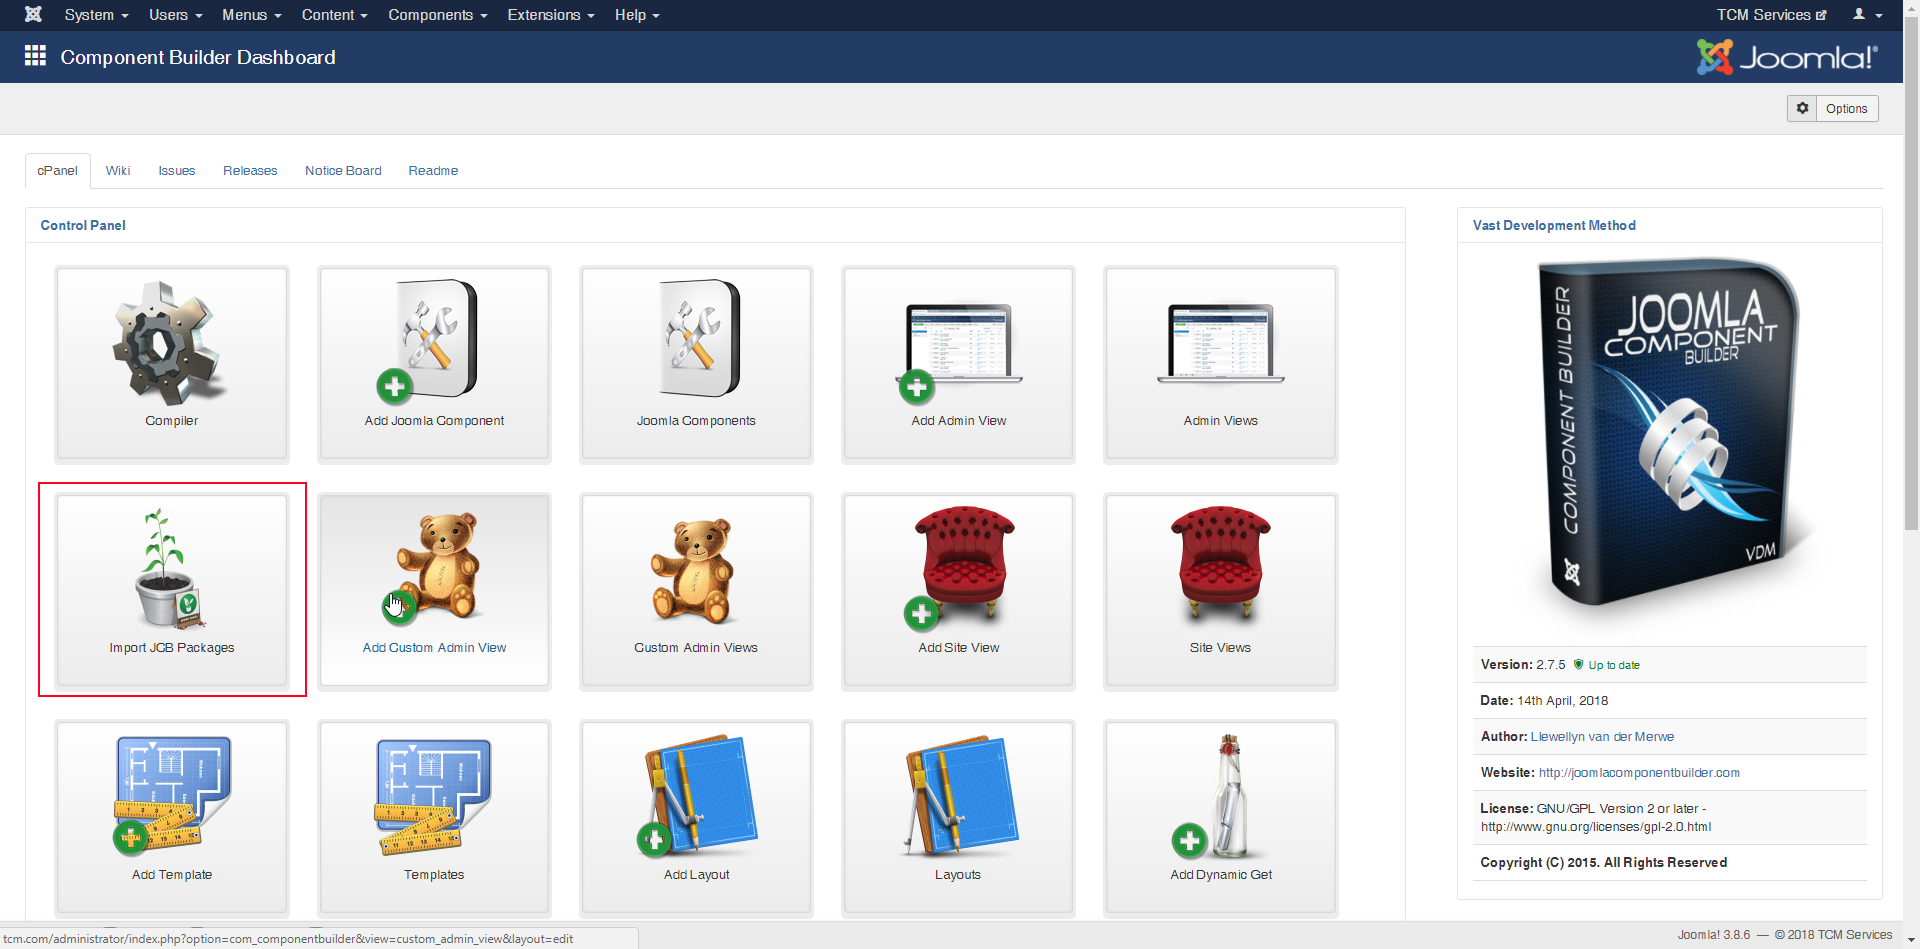The height and width of the screenshot is (949, 1920).
Task: Click the Joomla icon in top menu bar
Action: 33,14
